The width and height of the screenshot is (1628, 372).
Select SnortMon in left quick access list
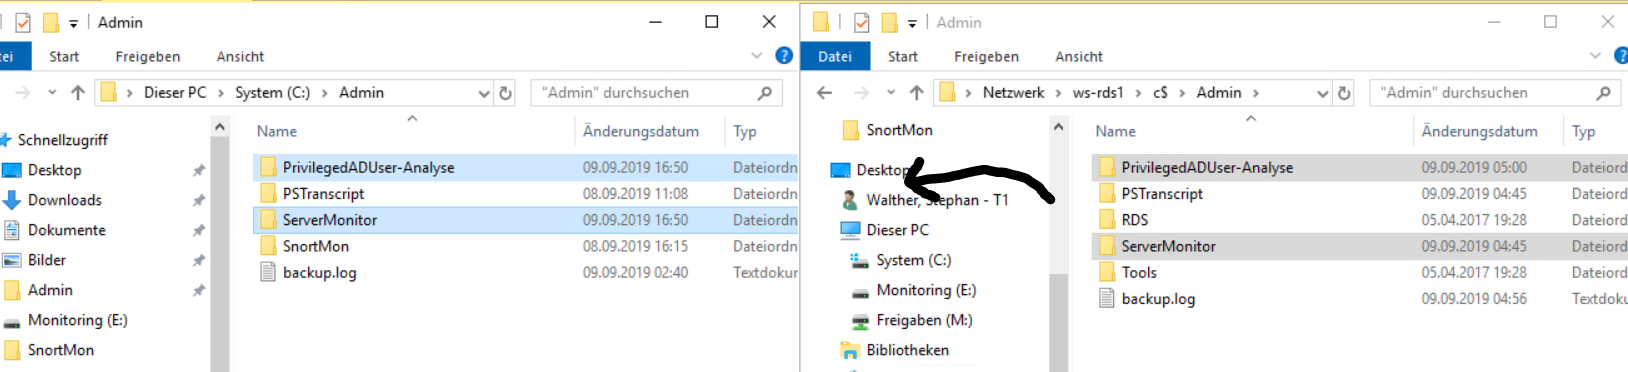click(60, 350)
